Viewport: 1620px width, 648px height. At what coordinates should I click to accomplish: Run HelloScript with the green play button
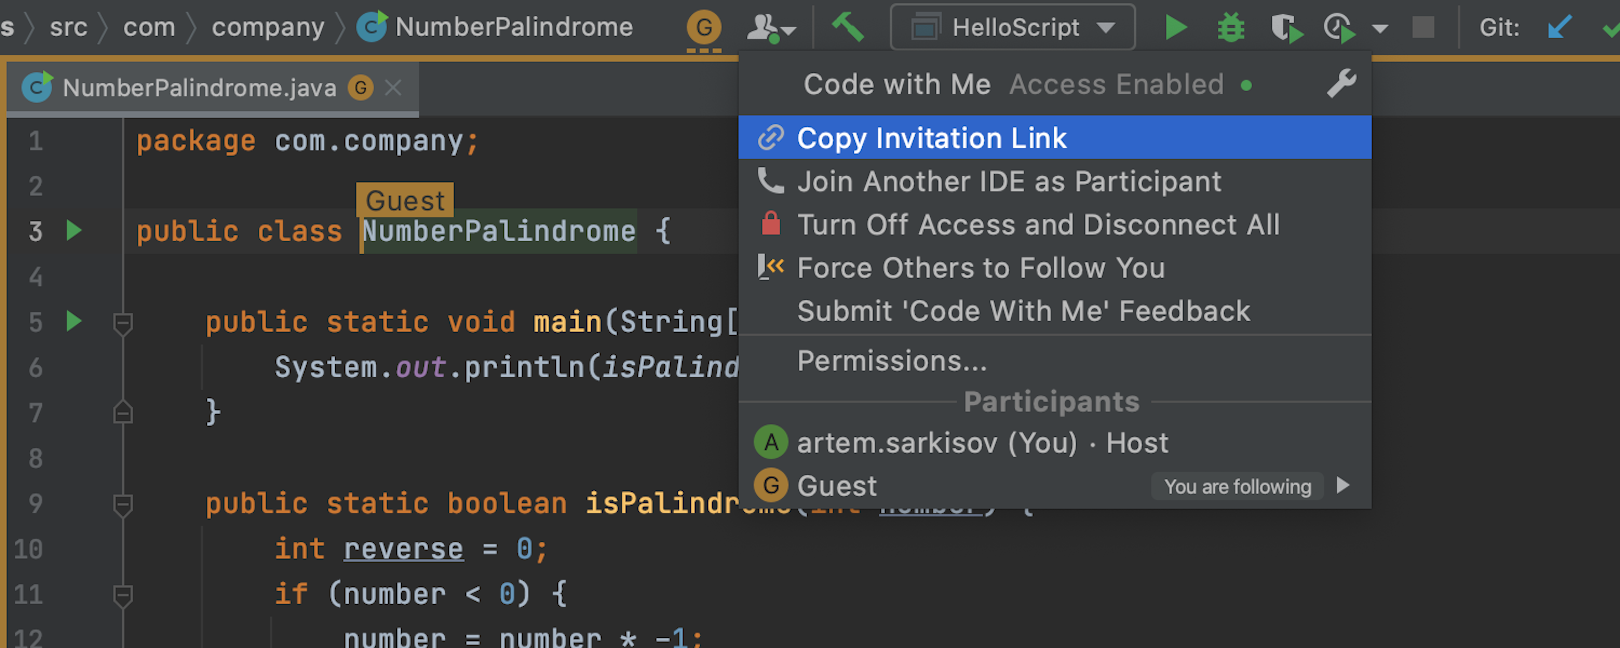pyautogui.click(x=1176, y=27)
